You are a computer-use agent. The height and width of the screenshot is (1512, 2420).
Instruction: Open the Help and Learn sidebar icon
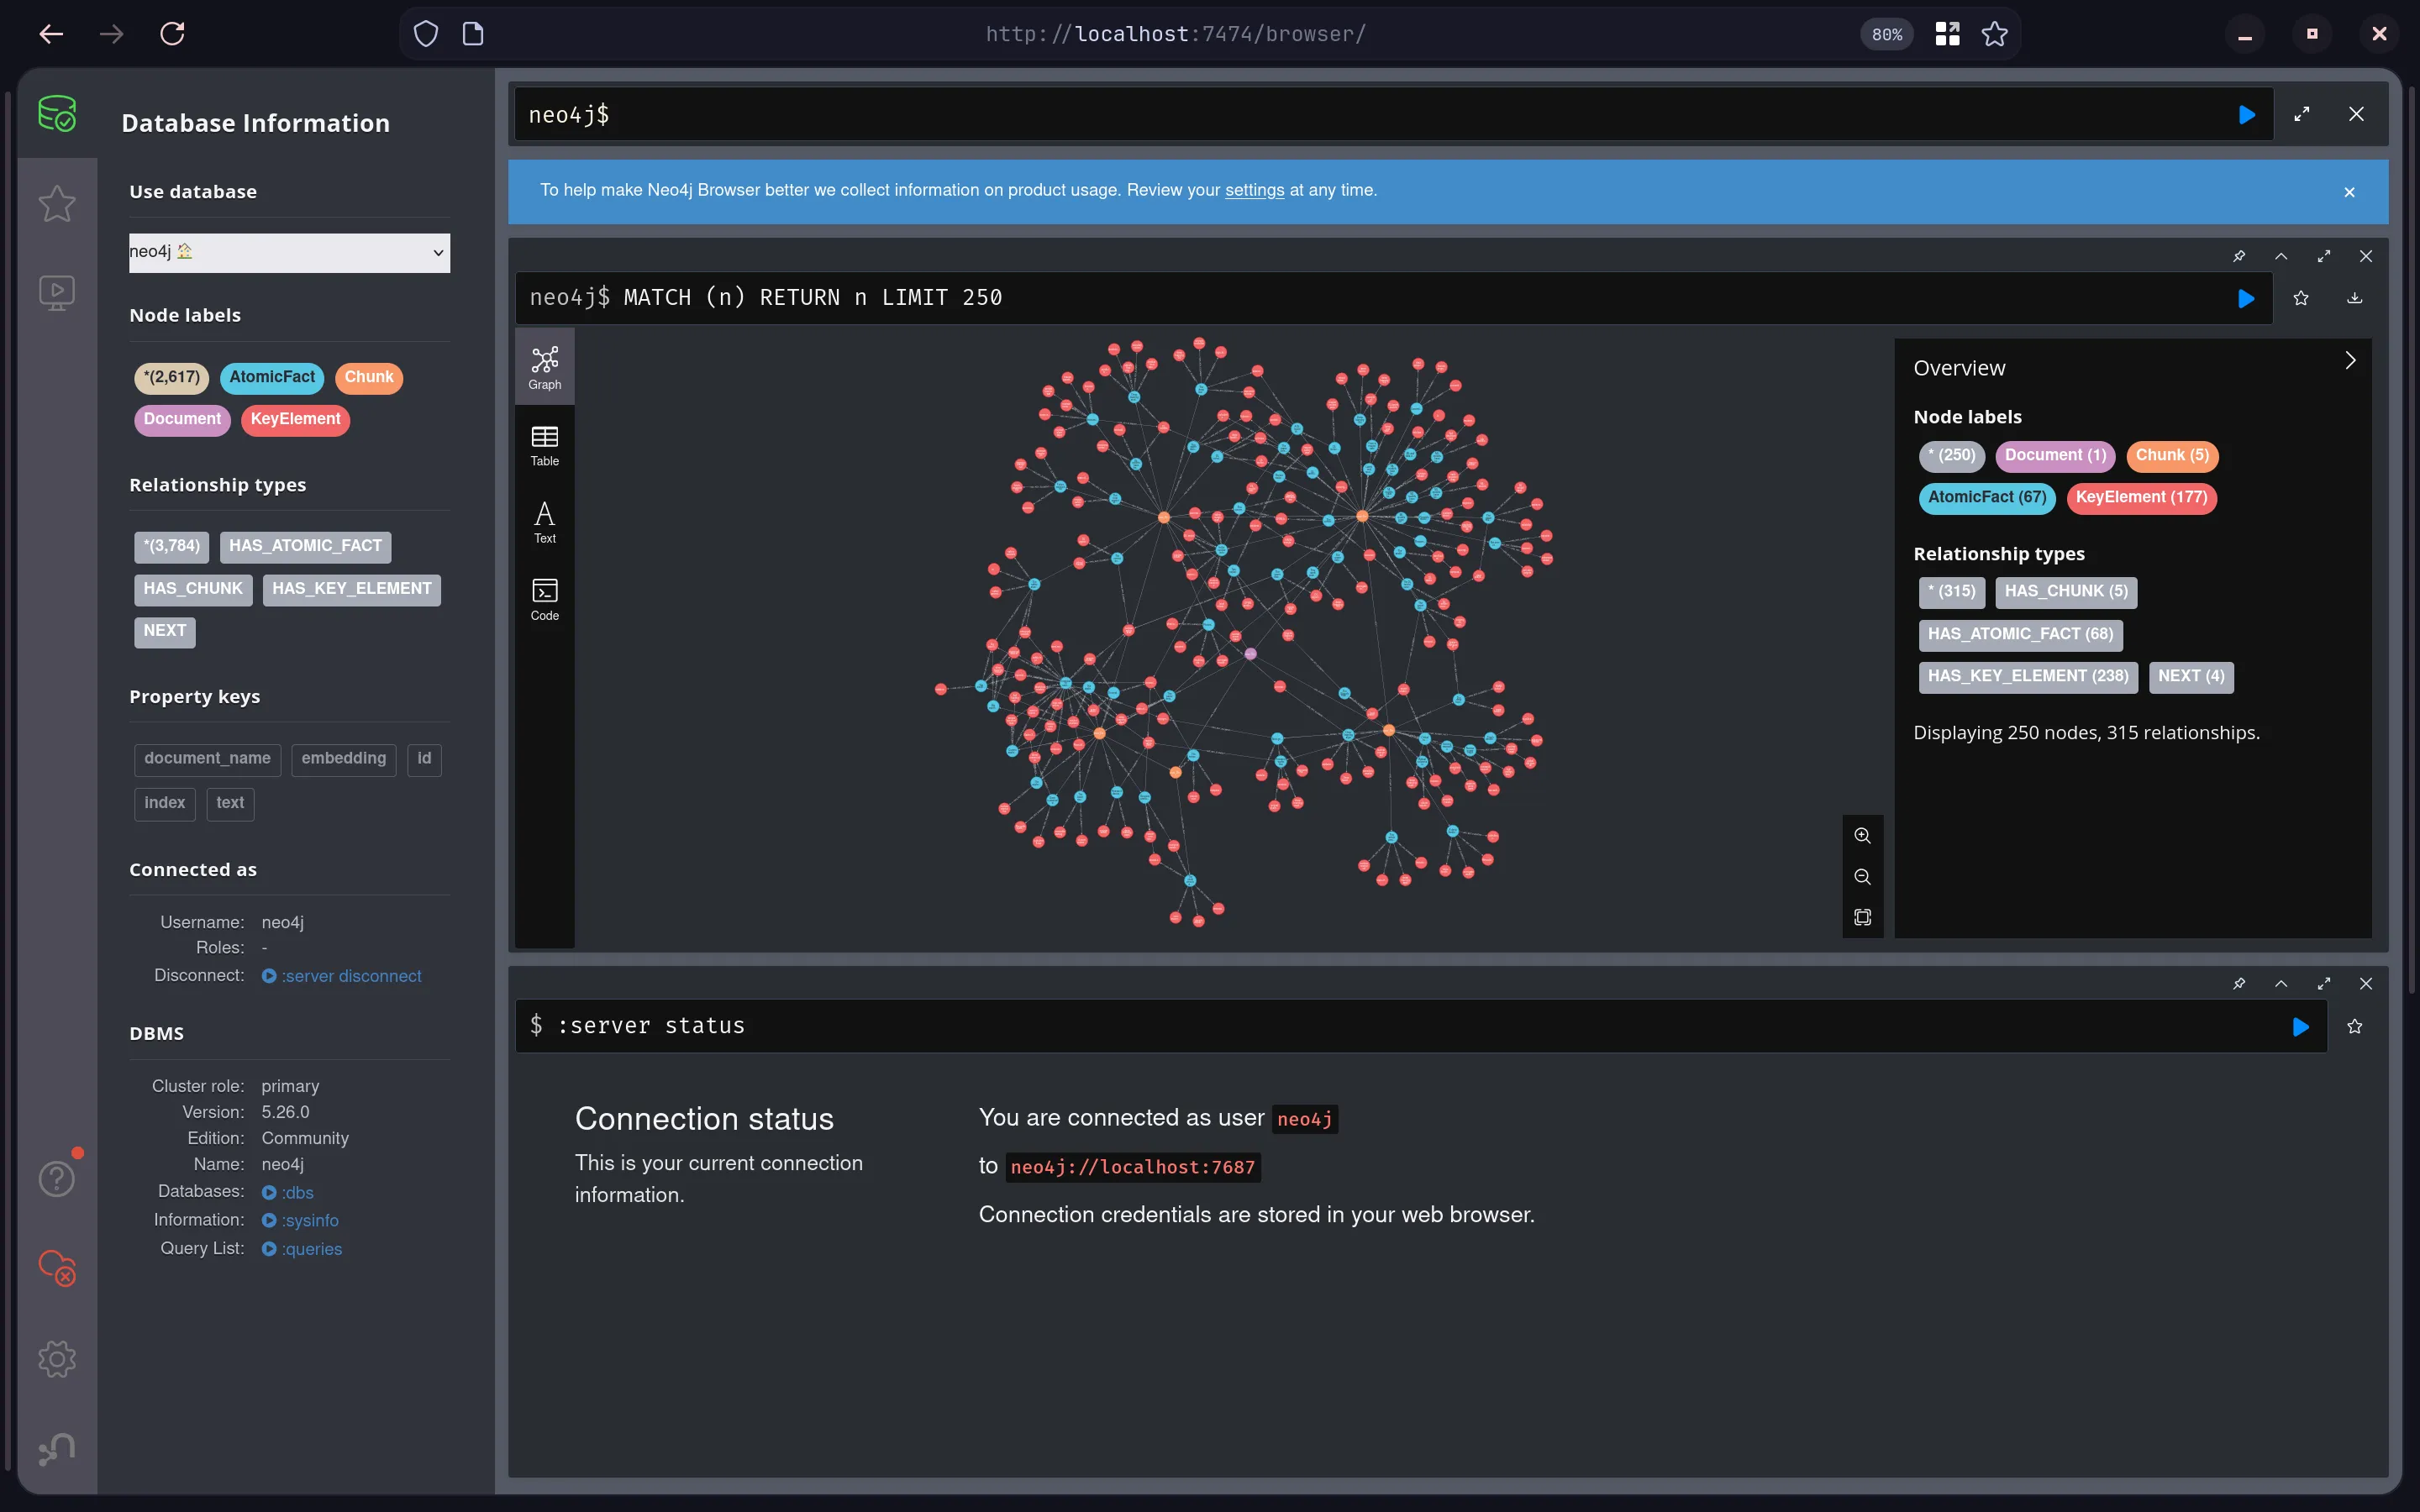[x=57, y=1179]
